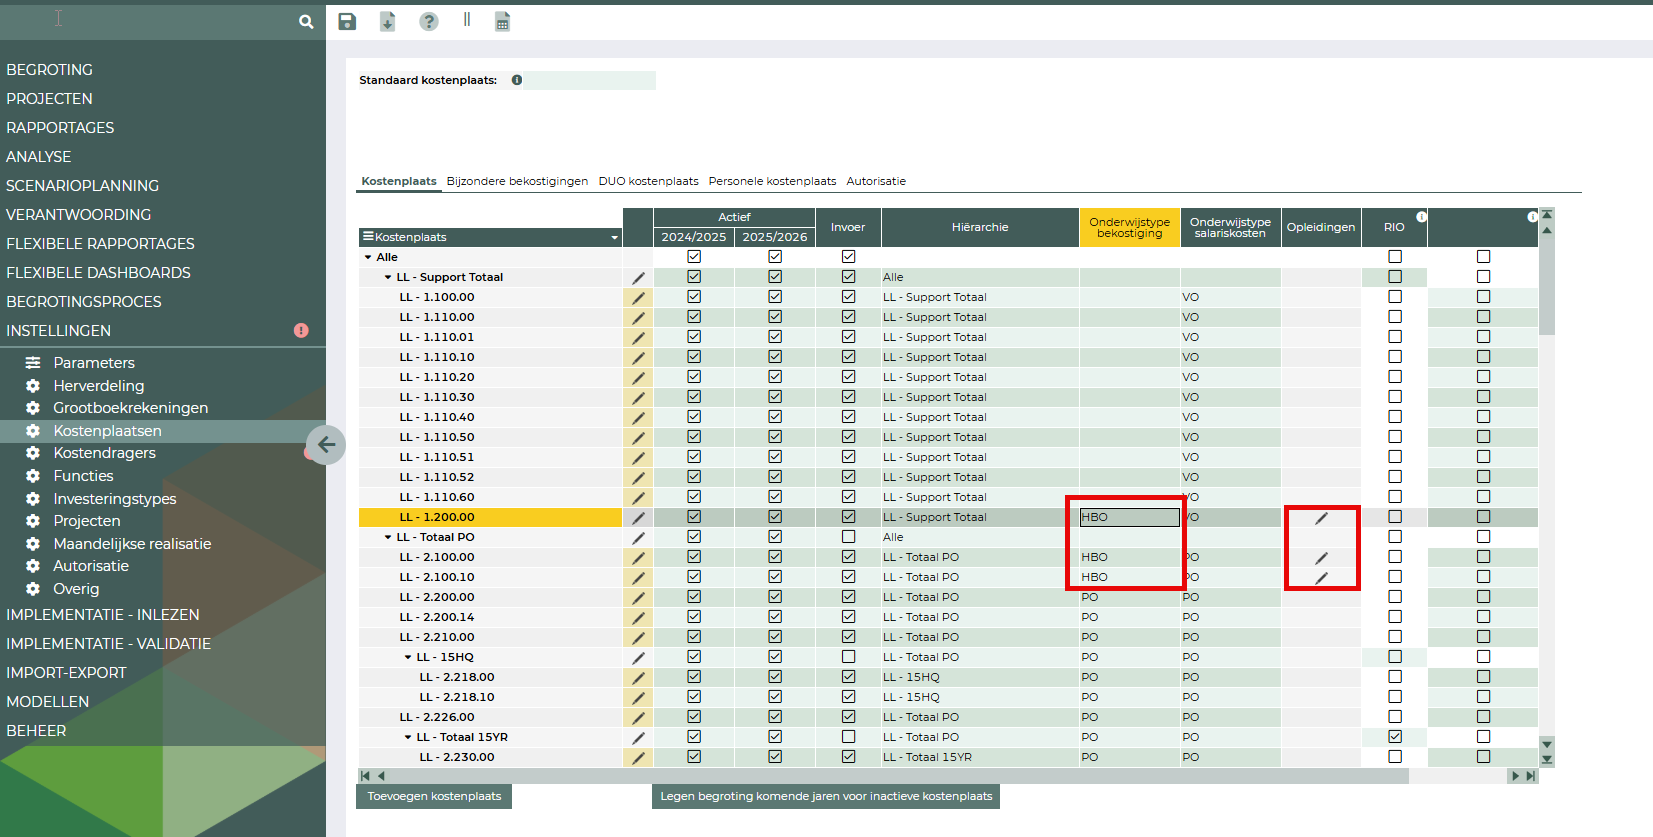Uncheck 2024/2025 Actief for LL - 1.110.00
Screen dimensions: 1653x837
694,317
